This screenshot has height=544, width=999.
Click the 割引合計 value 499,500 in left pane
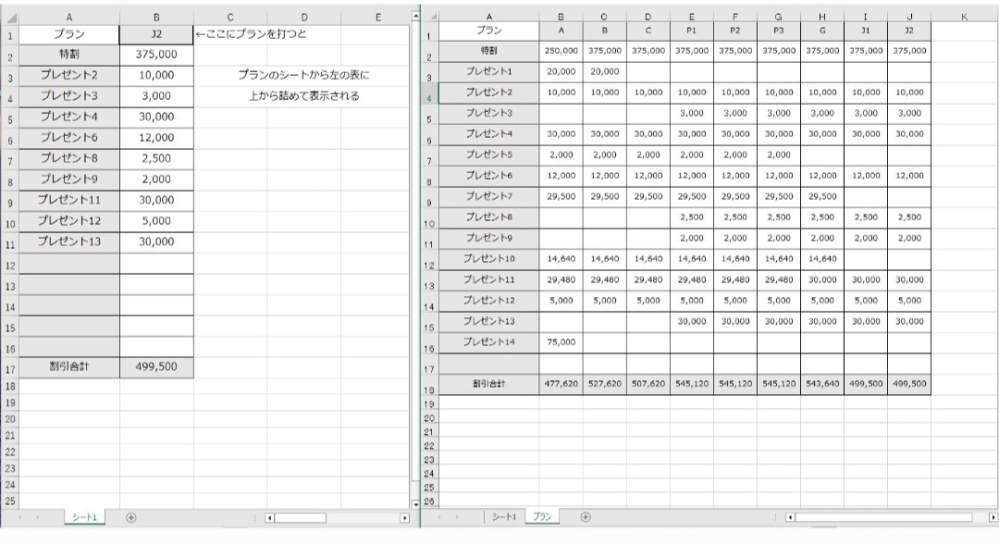tap(156, 367)
